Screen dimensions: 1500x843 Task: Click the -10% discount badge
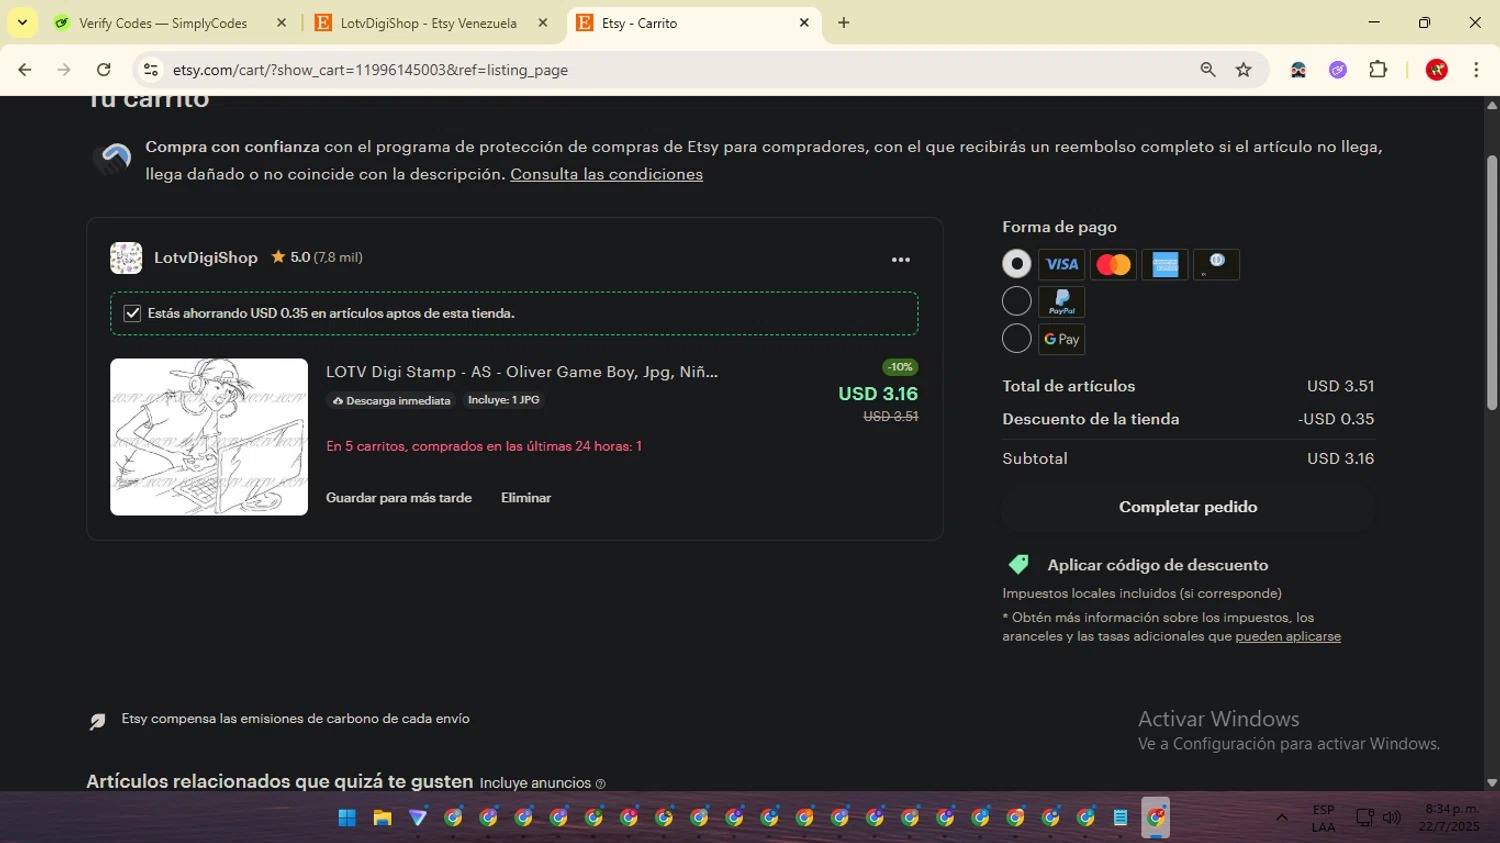[x=901, y=367]
